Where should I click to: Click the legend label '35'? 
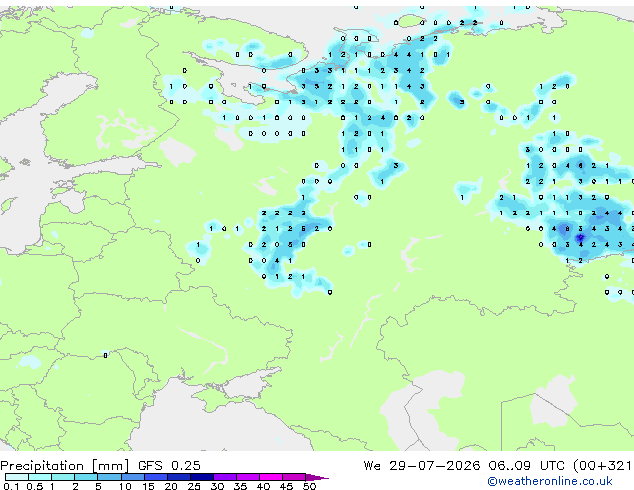click(x=240, y=486)
